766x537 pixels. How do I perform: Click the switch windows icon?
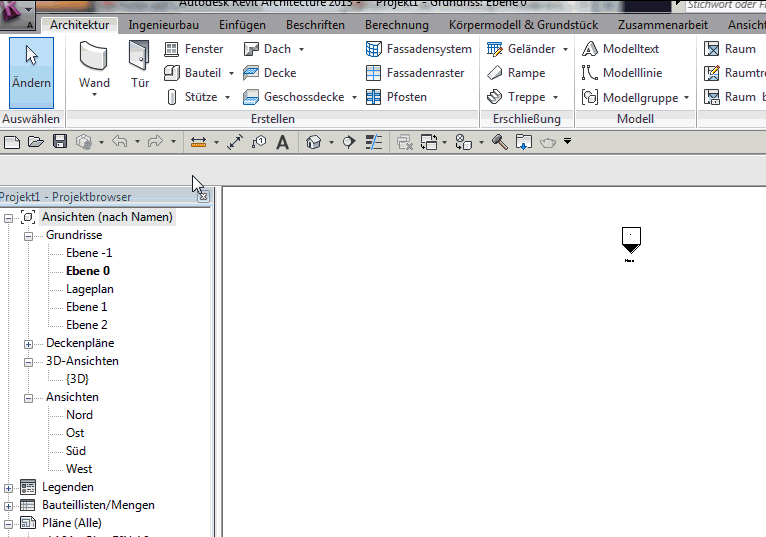(x=429, y=142)
